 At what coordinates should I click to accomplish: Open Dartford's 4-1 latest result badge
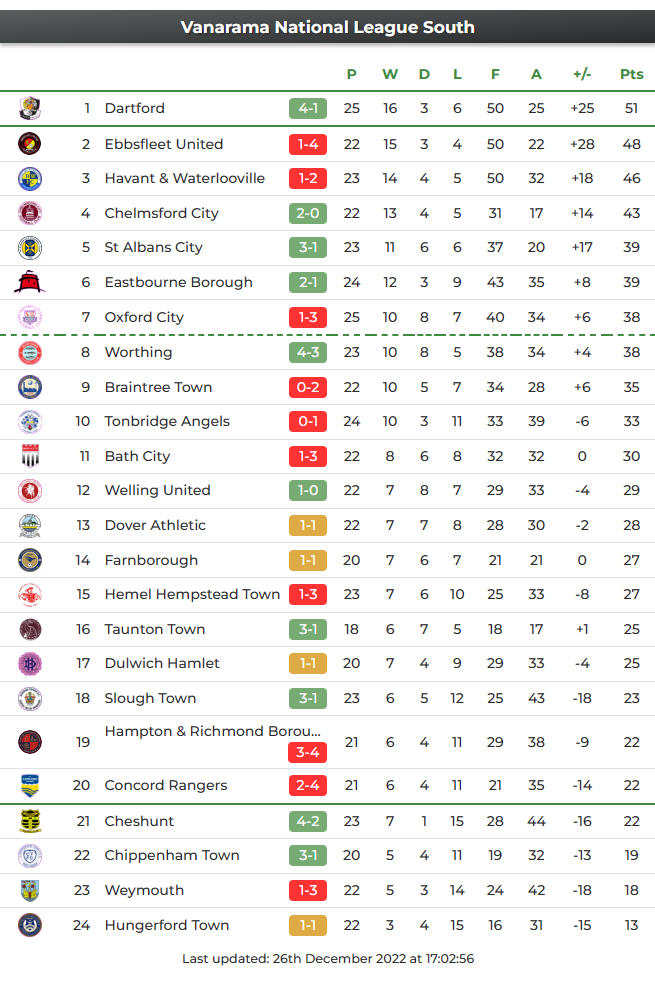pyautogui.click(x=308, y=108)
